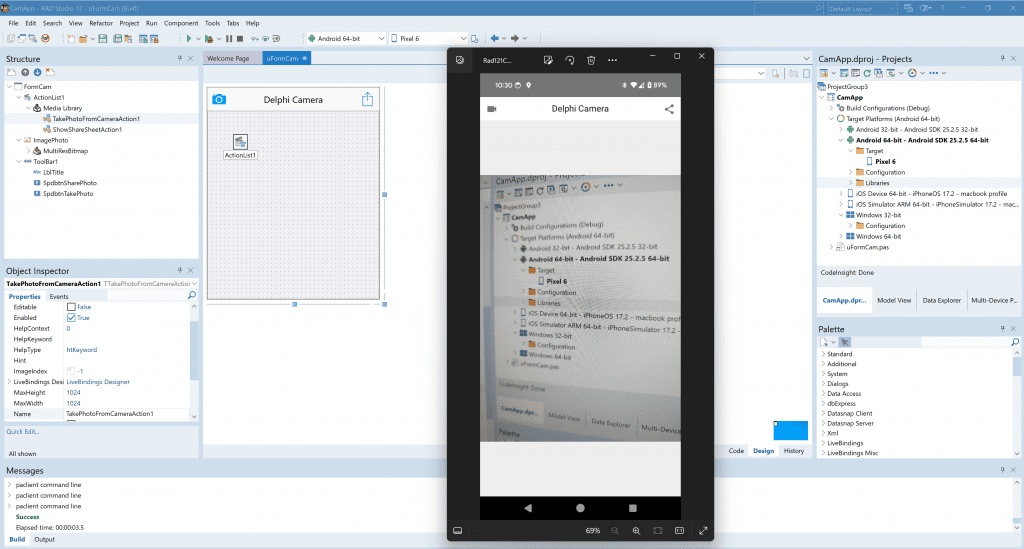This screenshot has width=1024, height=549.
Task: Click the zoom out icon in photo viewer
Action: (x=615, y=531)
